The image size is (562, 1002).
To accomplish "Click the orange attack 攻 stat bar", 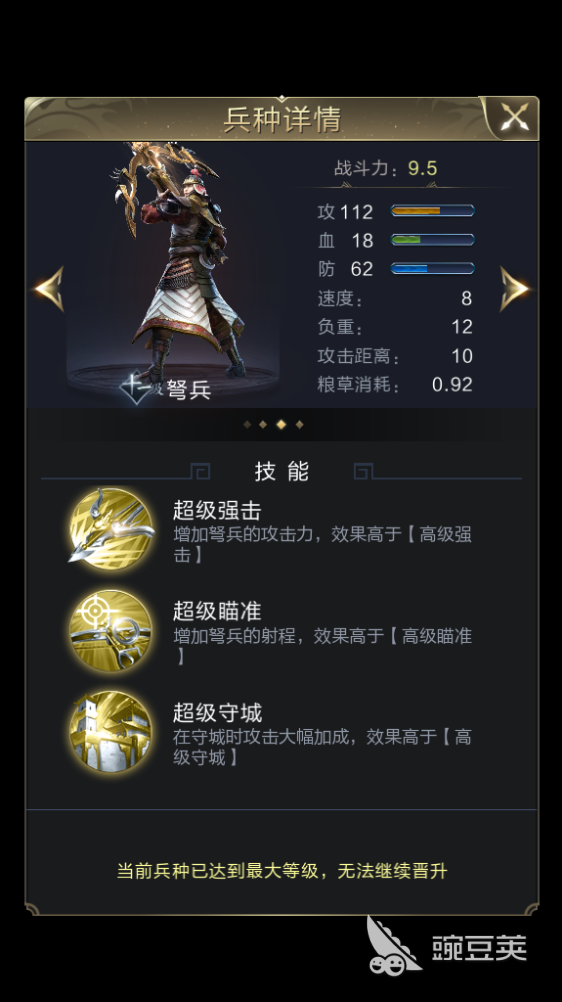I will (432, 211).
